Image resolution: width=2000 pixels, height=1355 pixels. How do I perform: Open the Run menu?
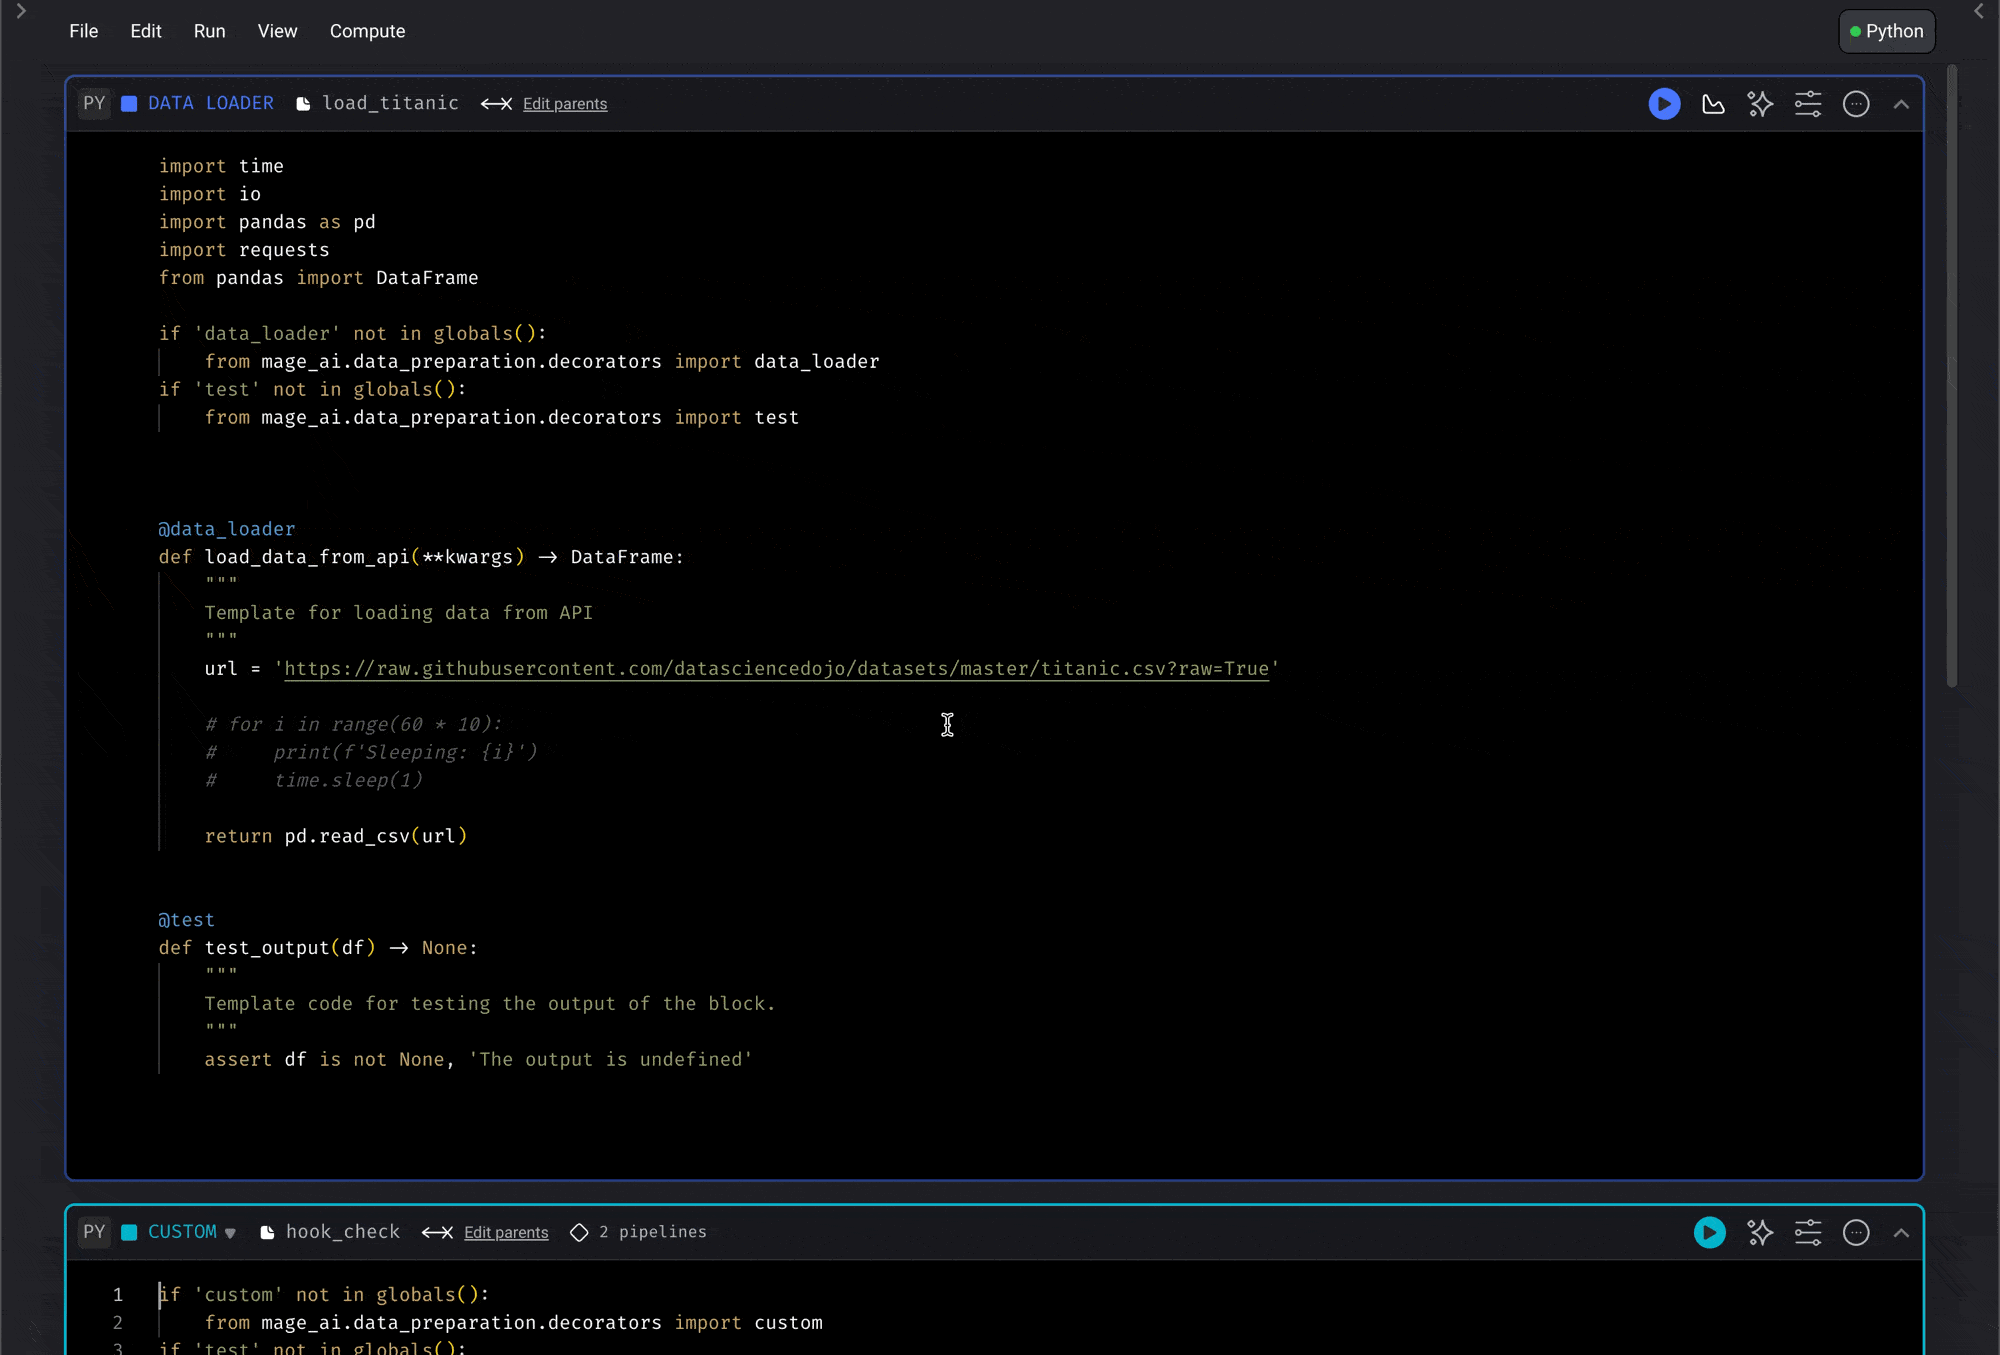tap(209, 31)
